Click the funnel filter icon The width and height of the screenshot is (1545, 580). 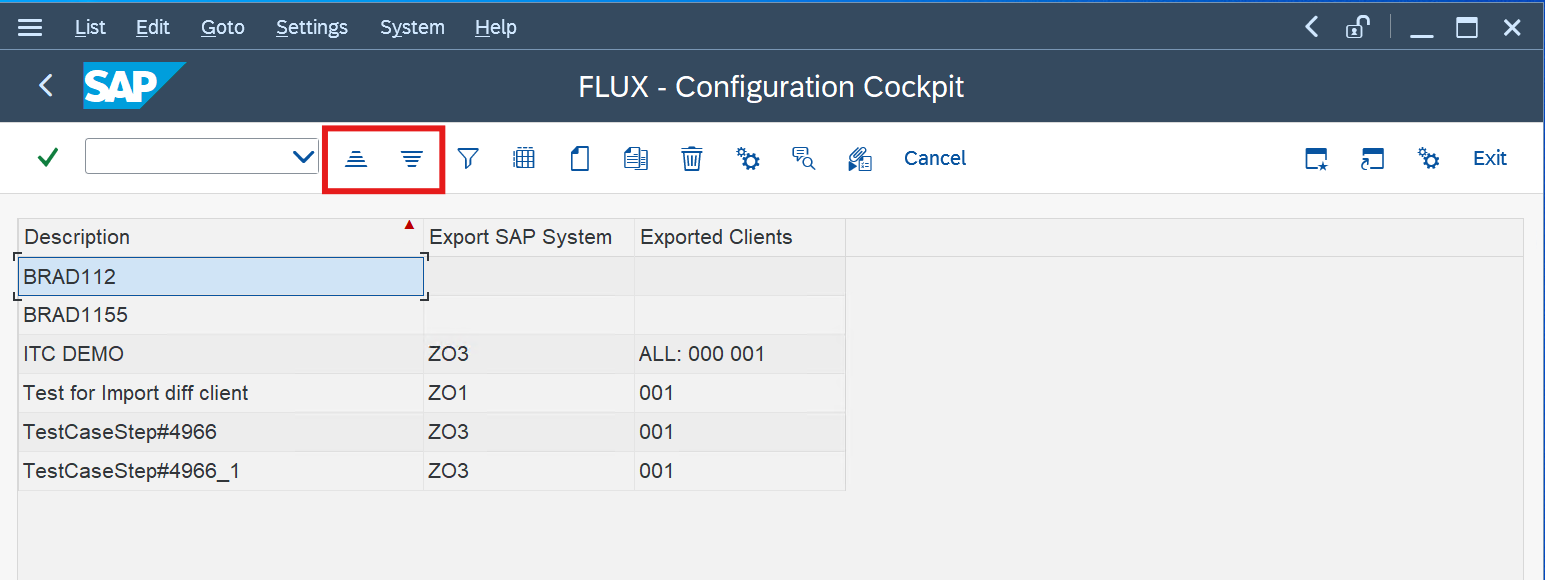click(468, 158)
